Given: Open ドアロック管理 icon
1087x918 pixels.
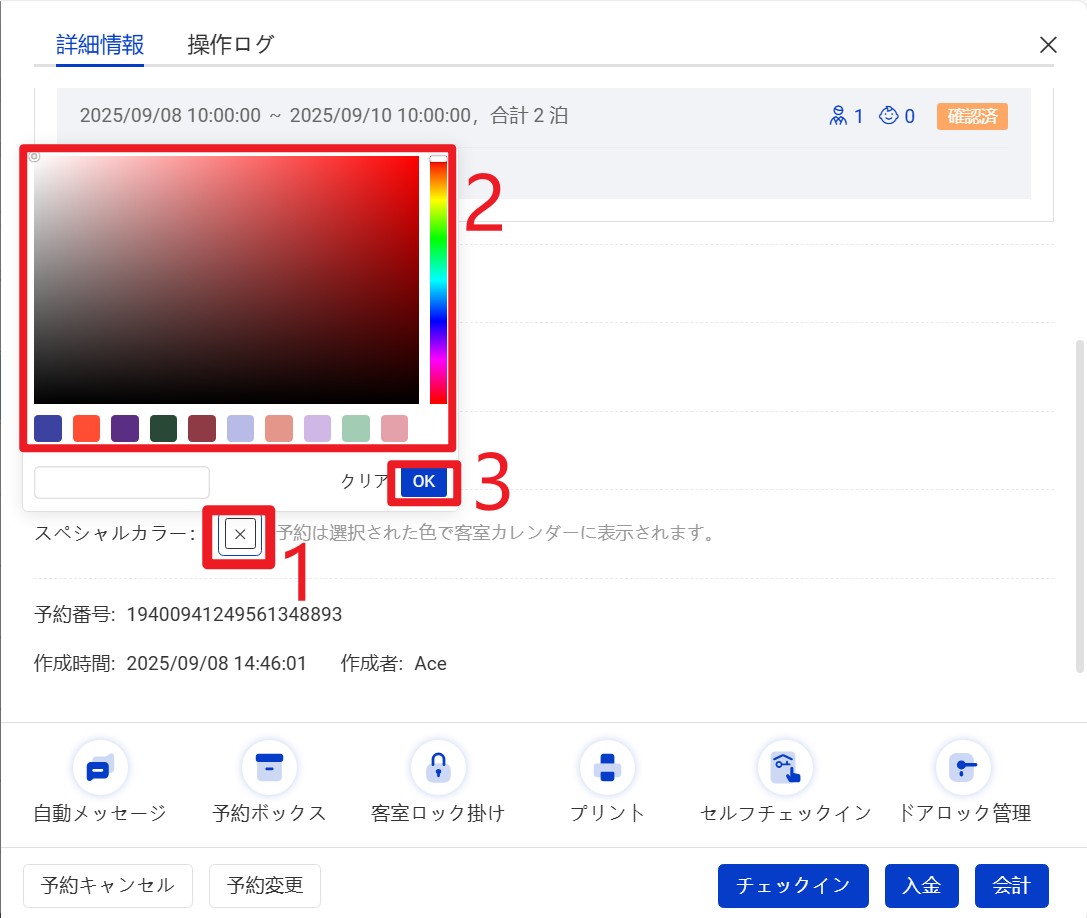Looking at the screenshot, I should point(963,768).
